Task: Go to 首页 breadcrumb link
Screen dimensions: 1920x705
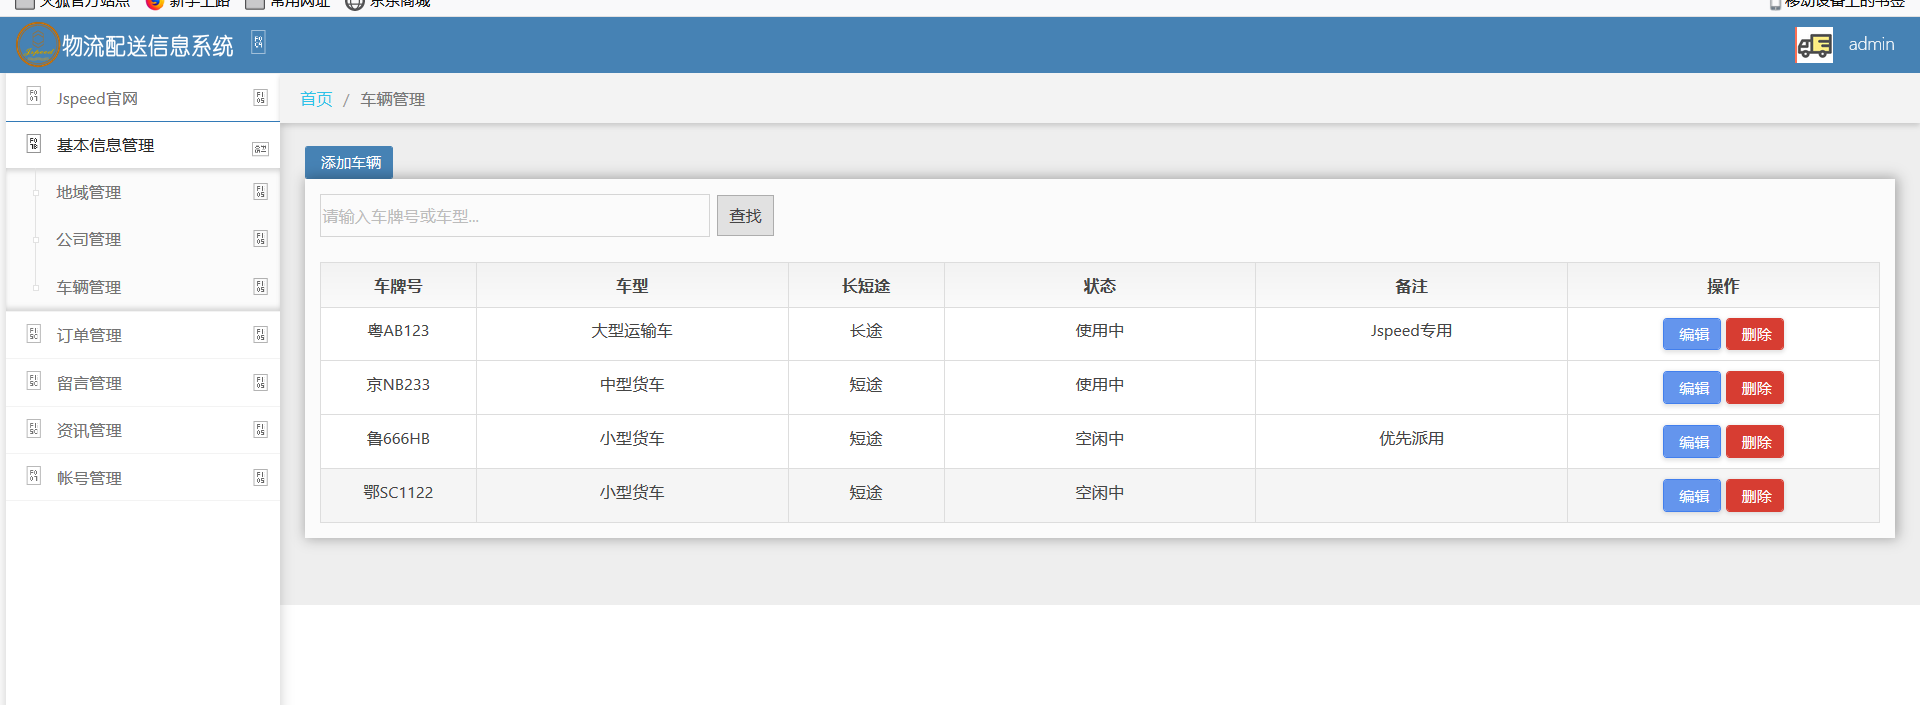Action: tap(316, 99)
